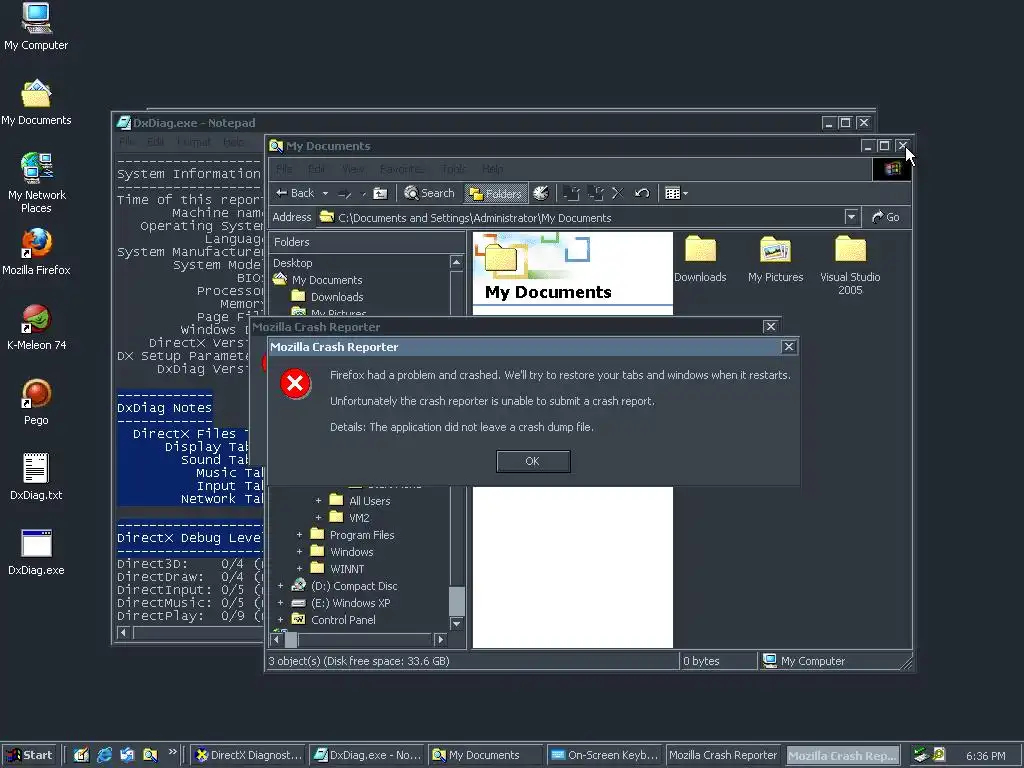Expand the (D:) Compact Disc node

click(280, 586)
